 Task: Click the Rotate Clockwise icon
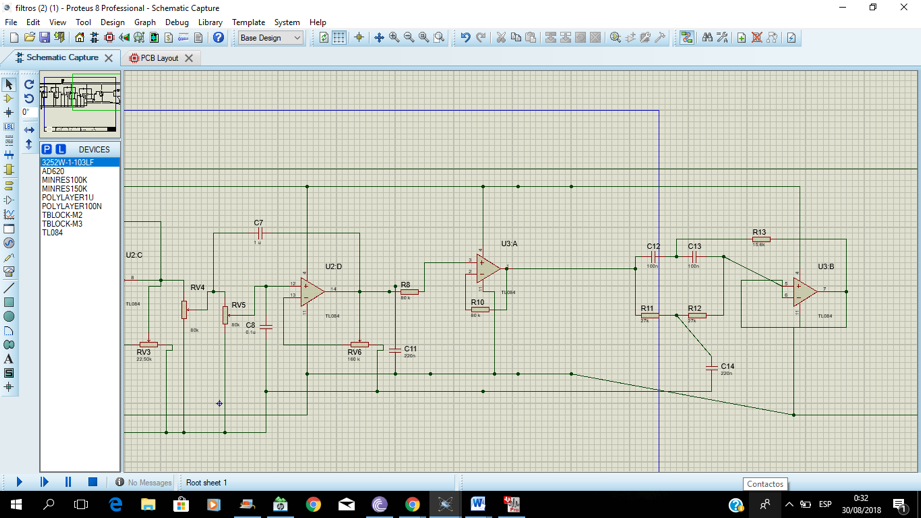pyautogui.click(x=29, y=85)
